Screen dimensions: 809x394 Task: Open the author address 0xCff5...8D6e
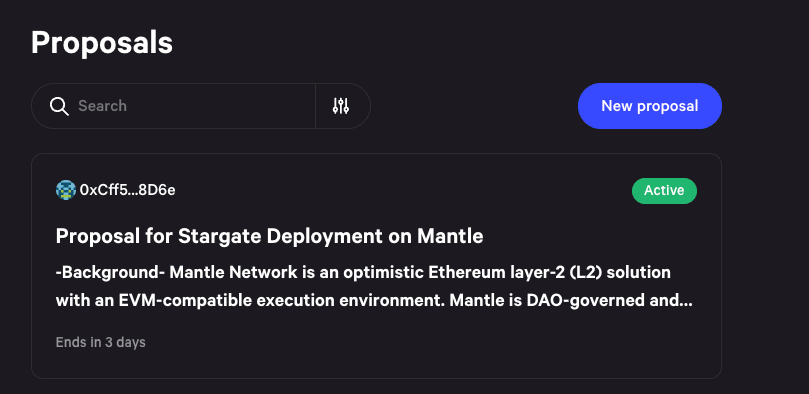[x=127, y=190]
